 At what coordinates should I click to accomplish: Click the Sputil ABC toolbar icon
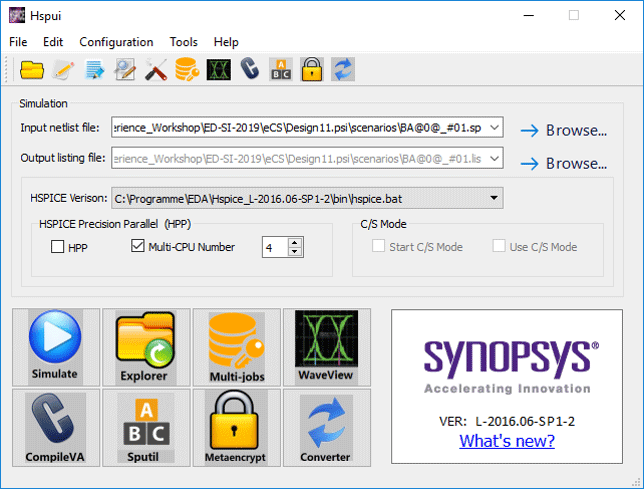coord(281,69)
